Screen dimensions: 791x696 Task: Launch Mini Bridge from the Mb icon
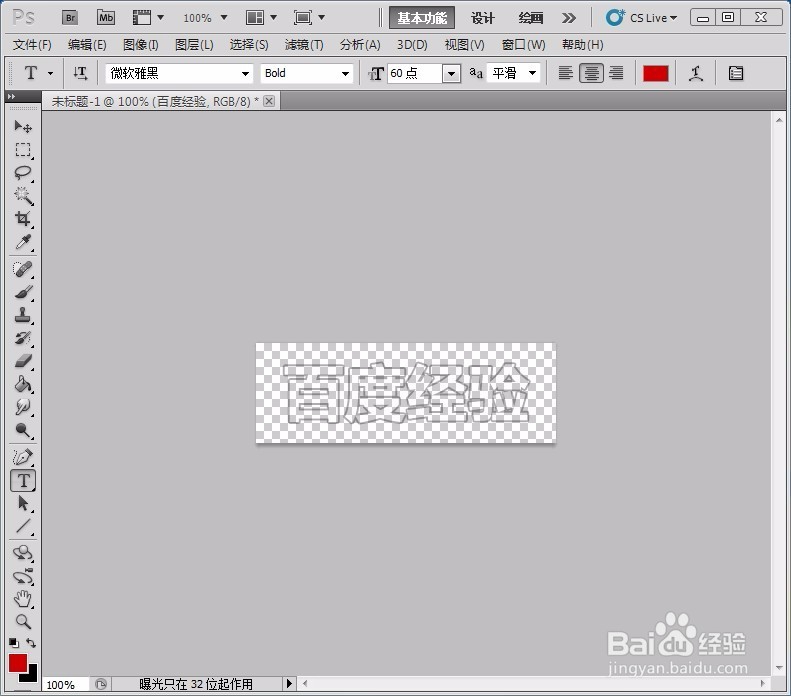click(x=106, y=18)
